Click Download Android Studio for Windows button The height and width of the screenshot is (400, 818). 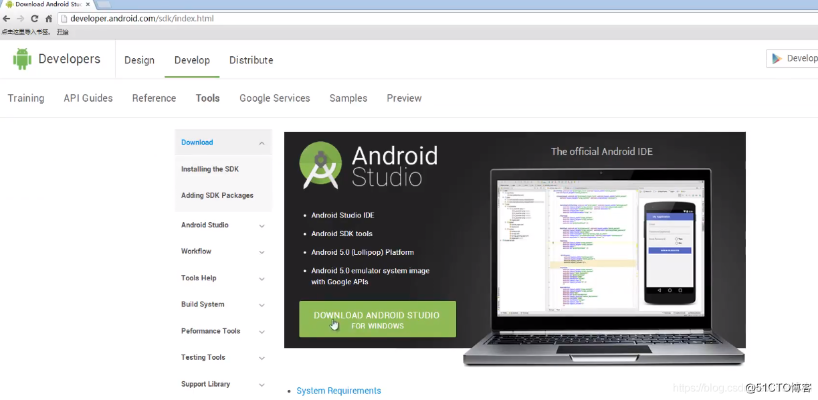click(377, 320)
